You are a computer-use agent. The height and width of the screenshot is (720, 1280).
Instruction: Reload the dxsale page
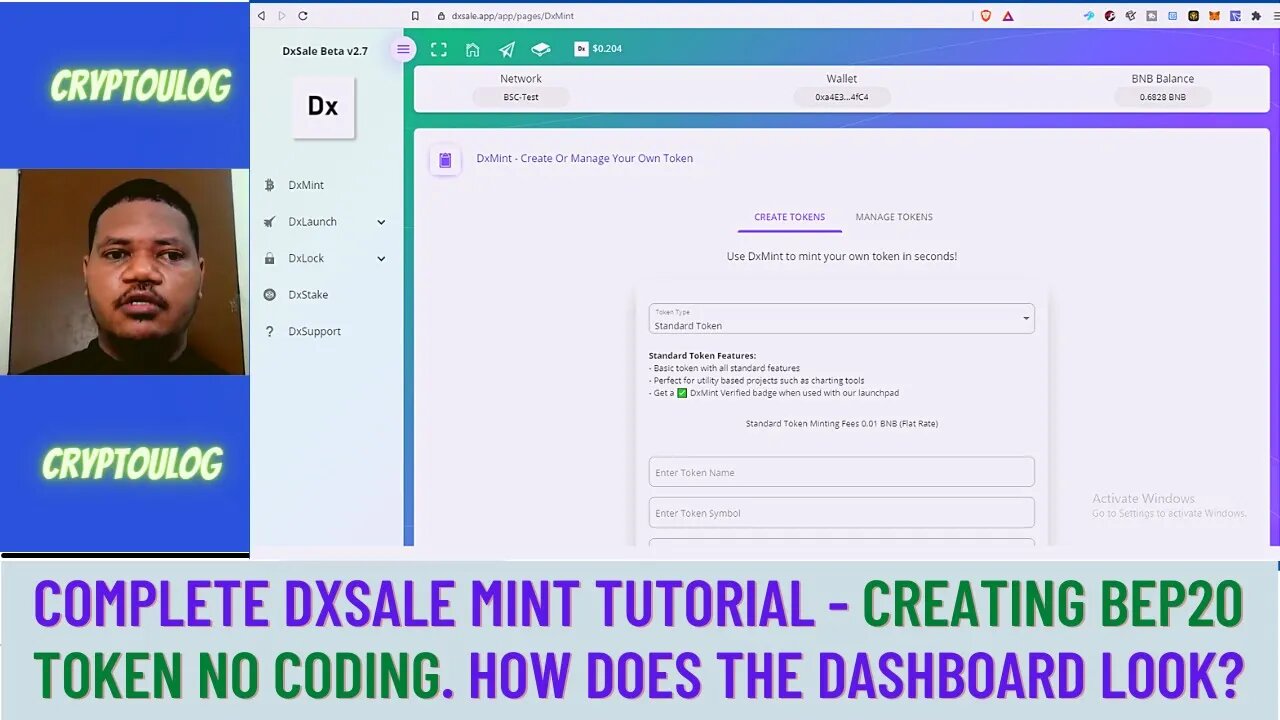pos(302,16)
